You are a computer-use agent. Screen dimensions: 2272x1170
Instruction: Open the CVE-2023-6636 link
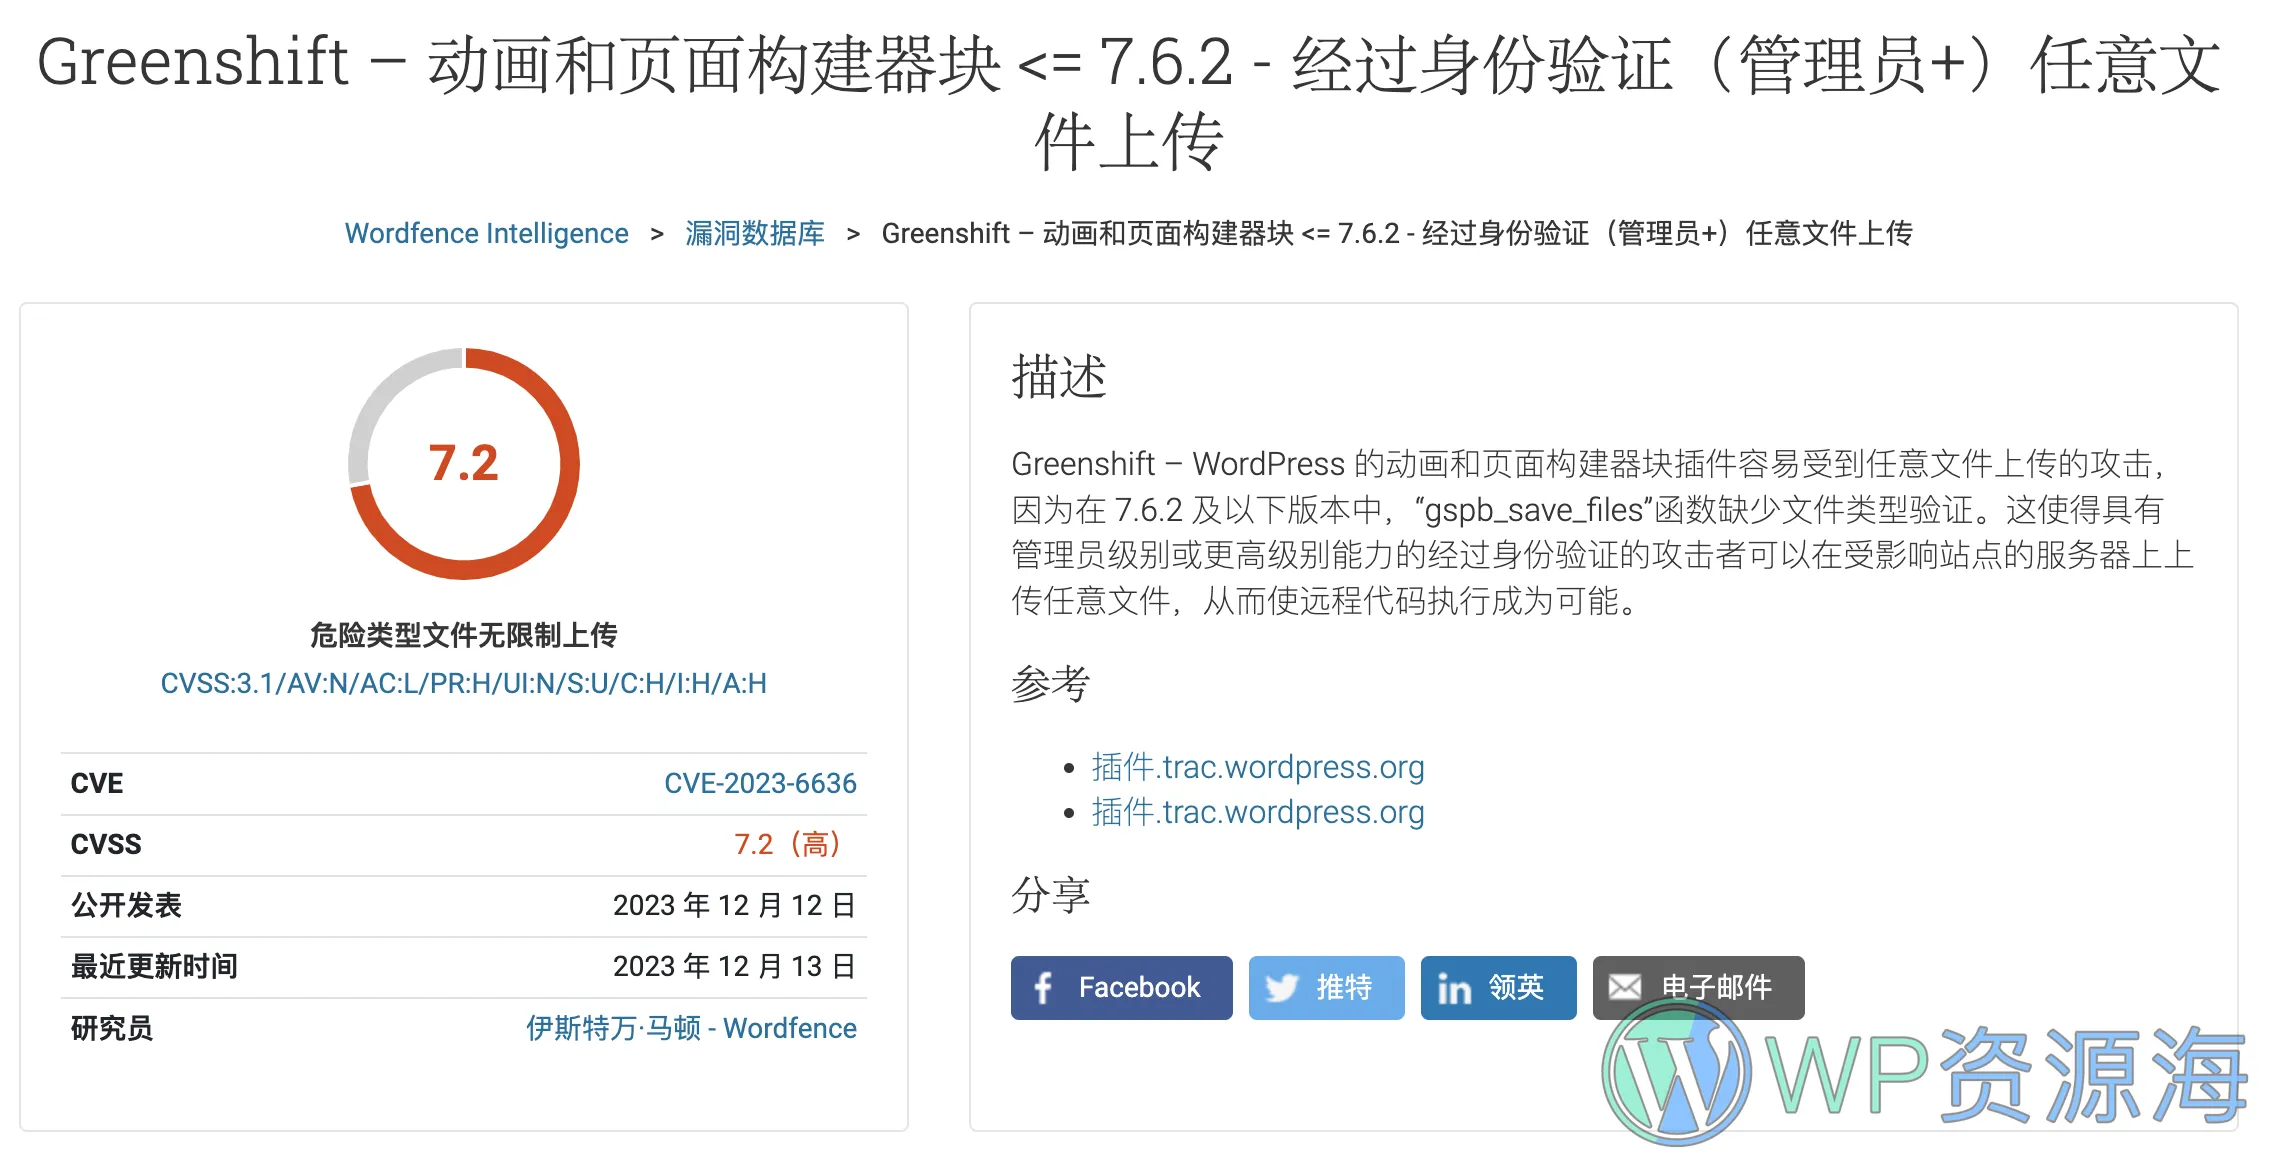point(760,783)
